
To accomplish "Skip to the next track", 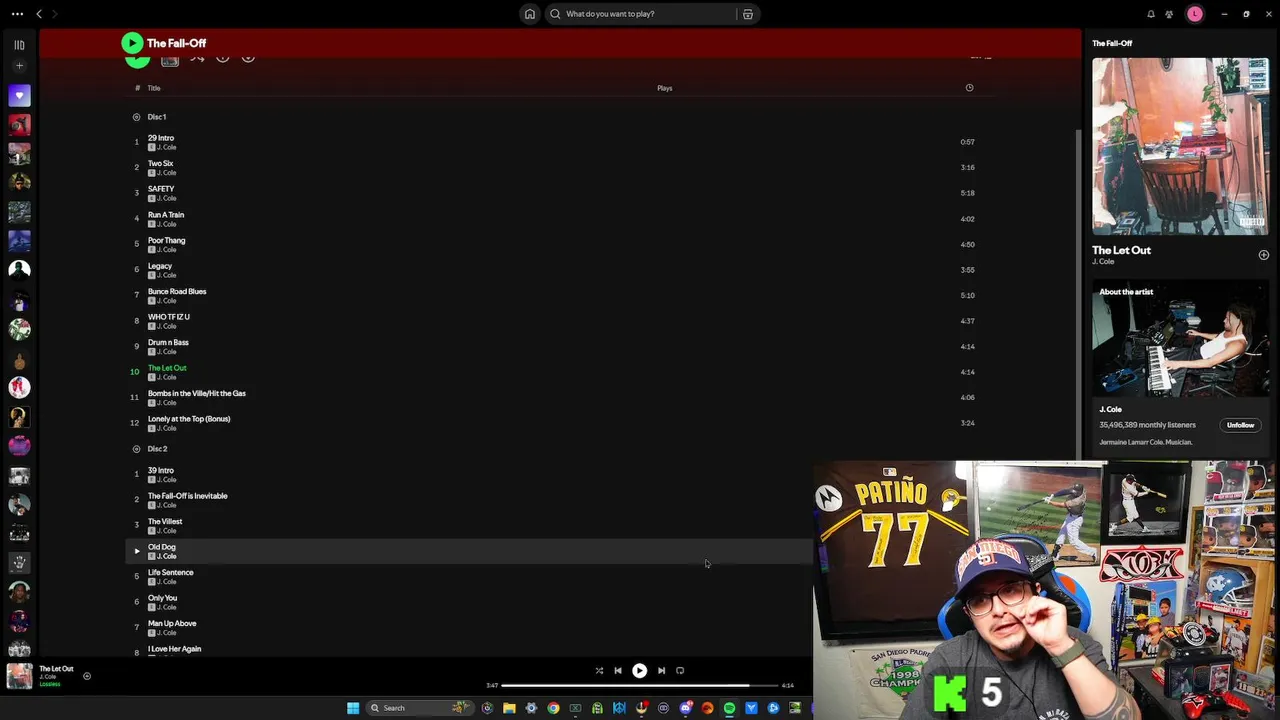I will (661, 671).
